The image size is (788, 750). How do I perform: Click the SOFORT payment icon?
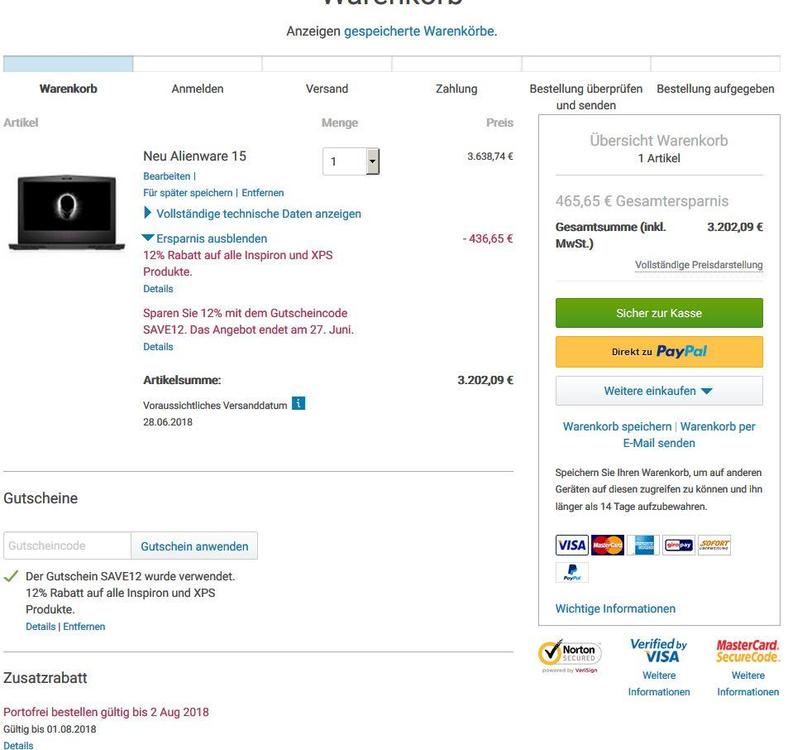pos(714,545)
